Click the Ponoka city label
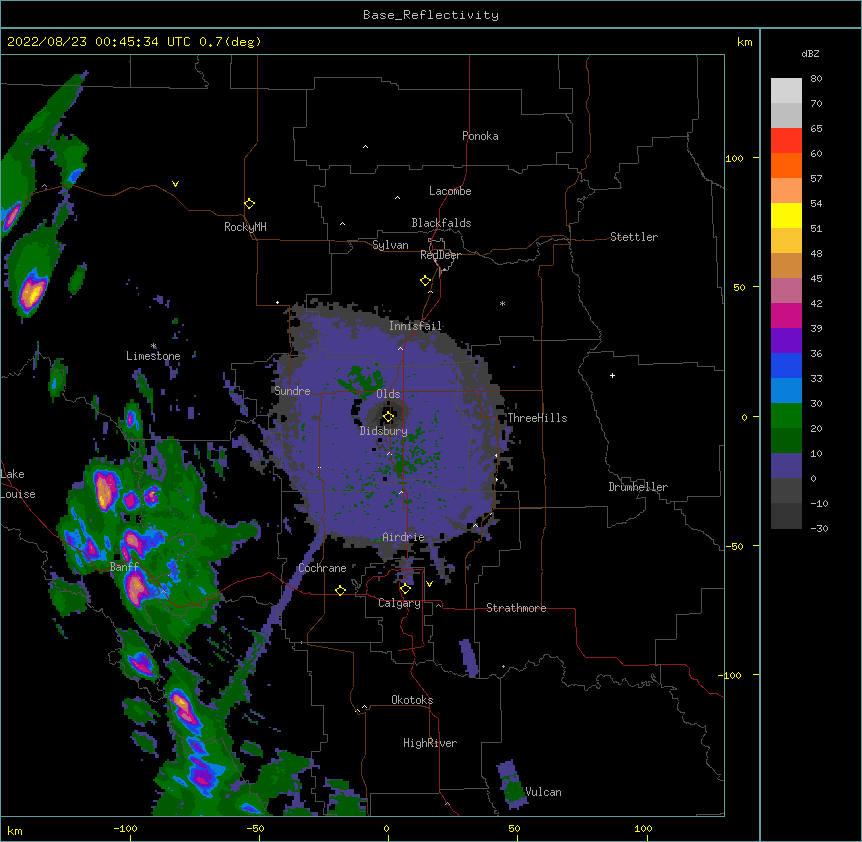 tap(480, 136)
